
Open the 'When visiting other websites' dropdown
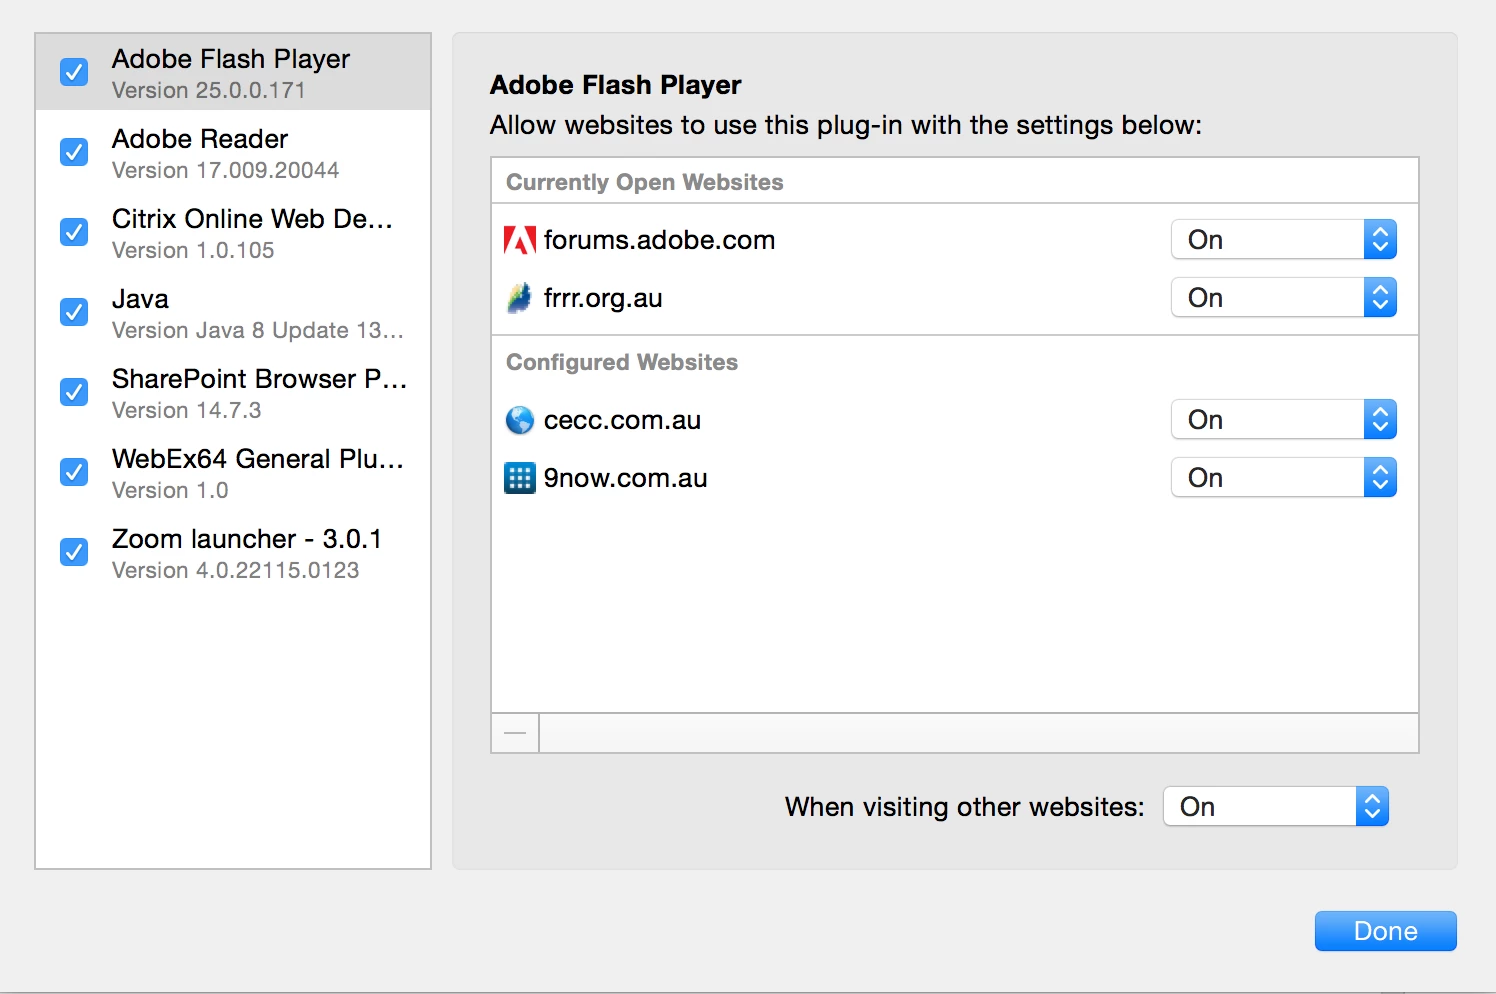pos(1276,807)
